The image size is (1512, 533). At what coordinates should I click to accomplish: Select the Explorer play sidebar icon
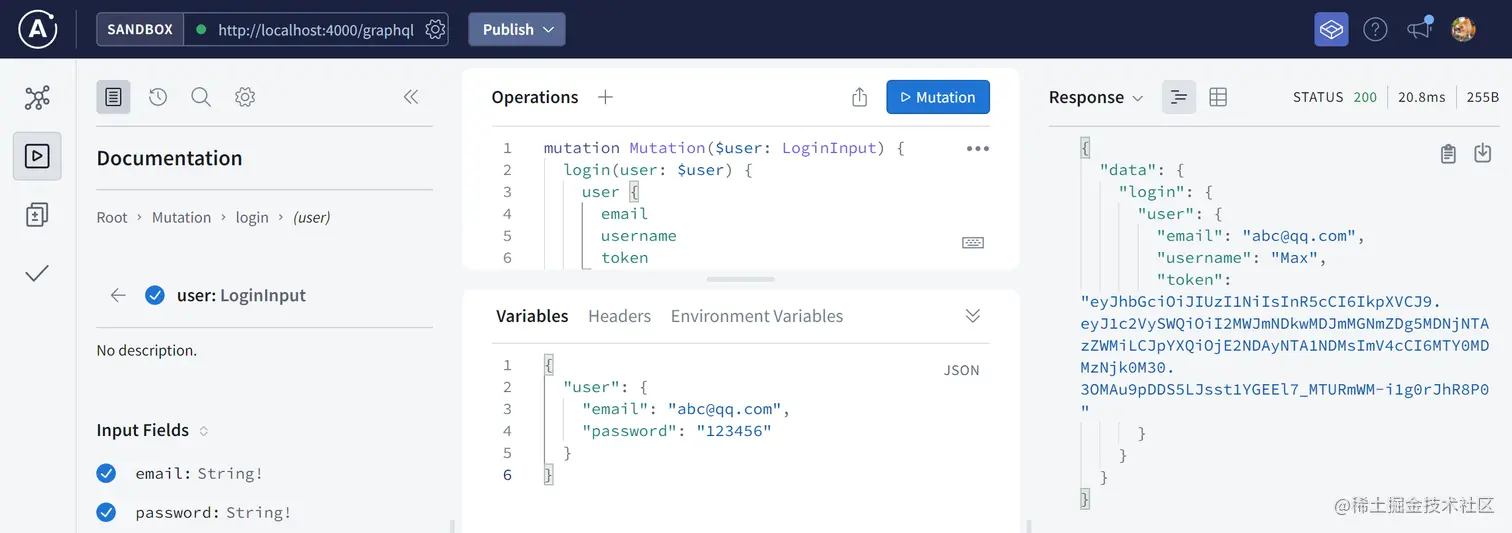coord(37,156)
